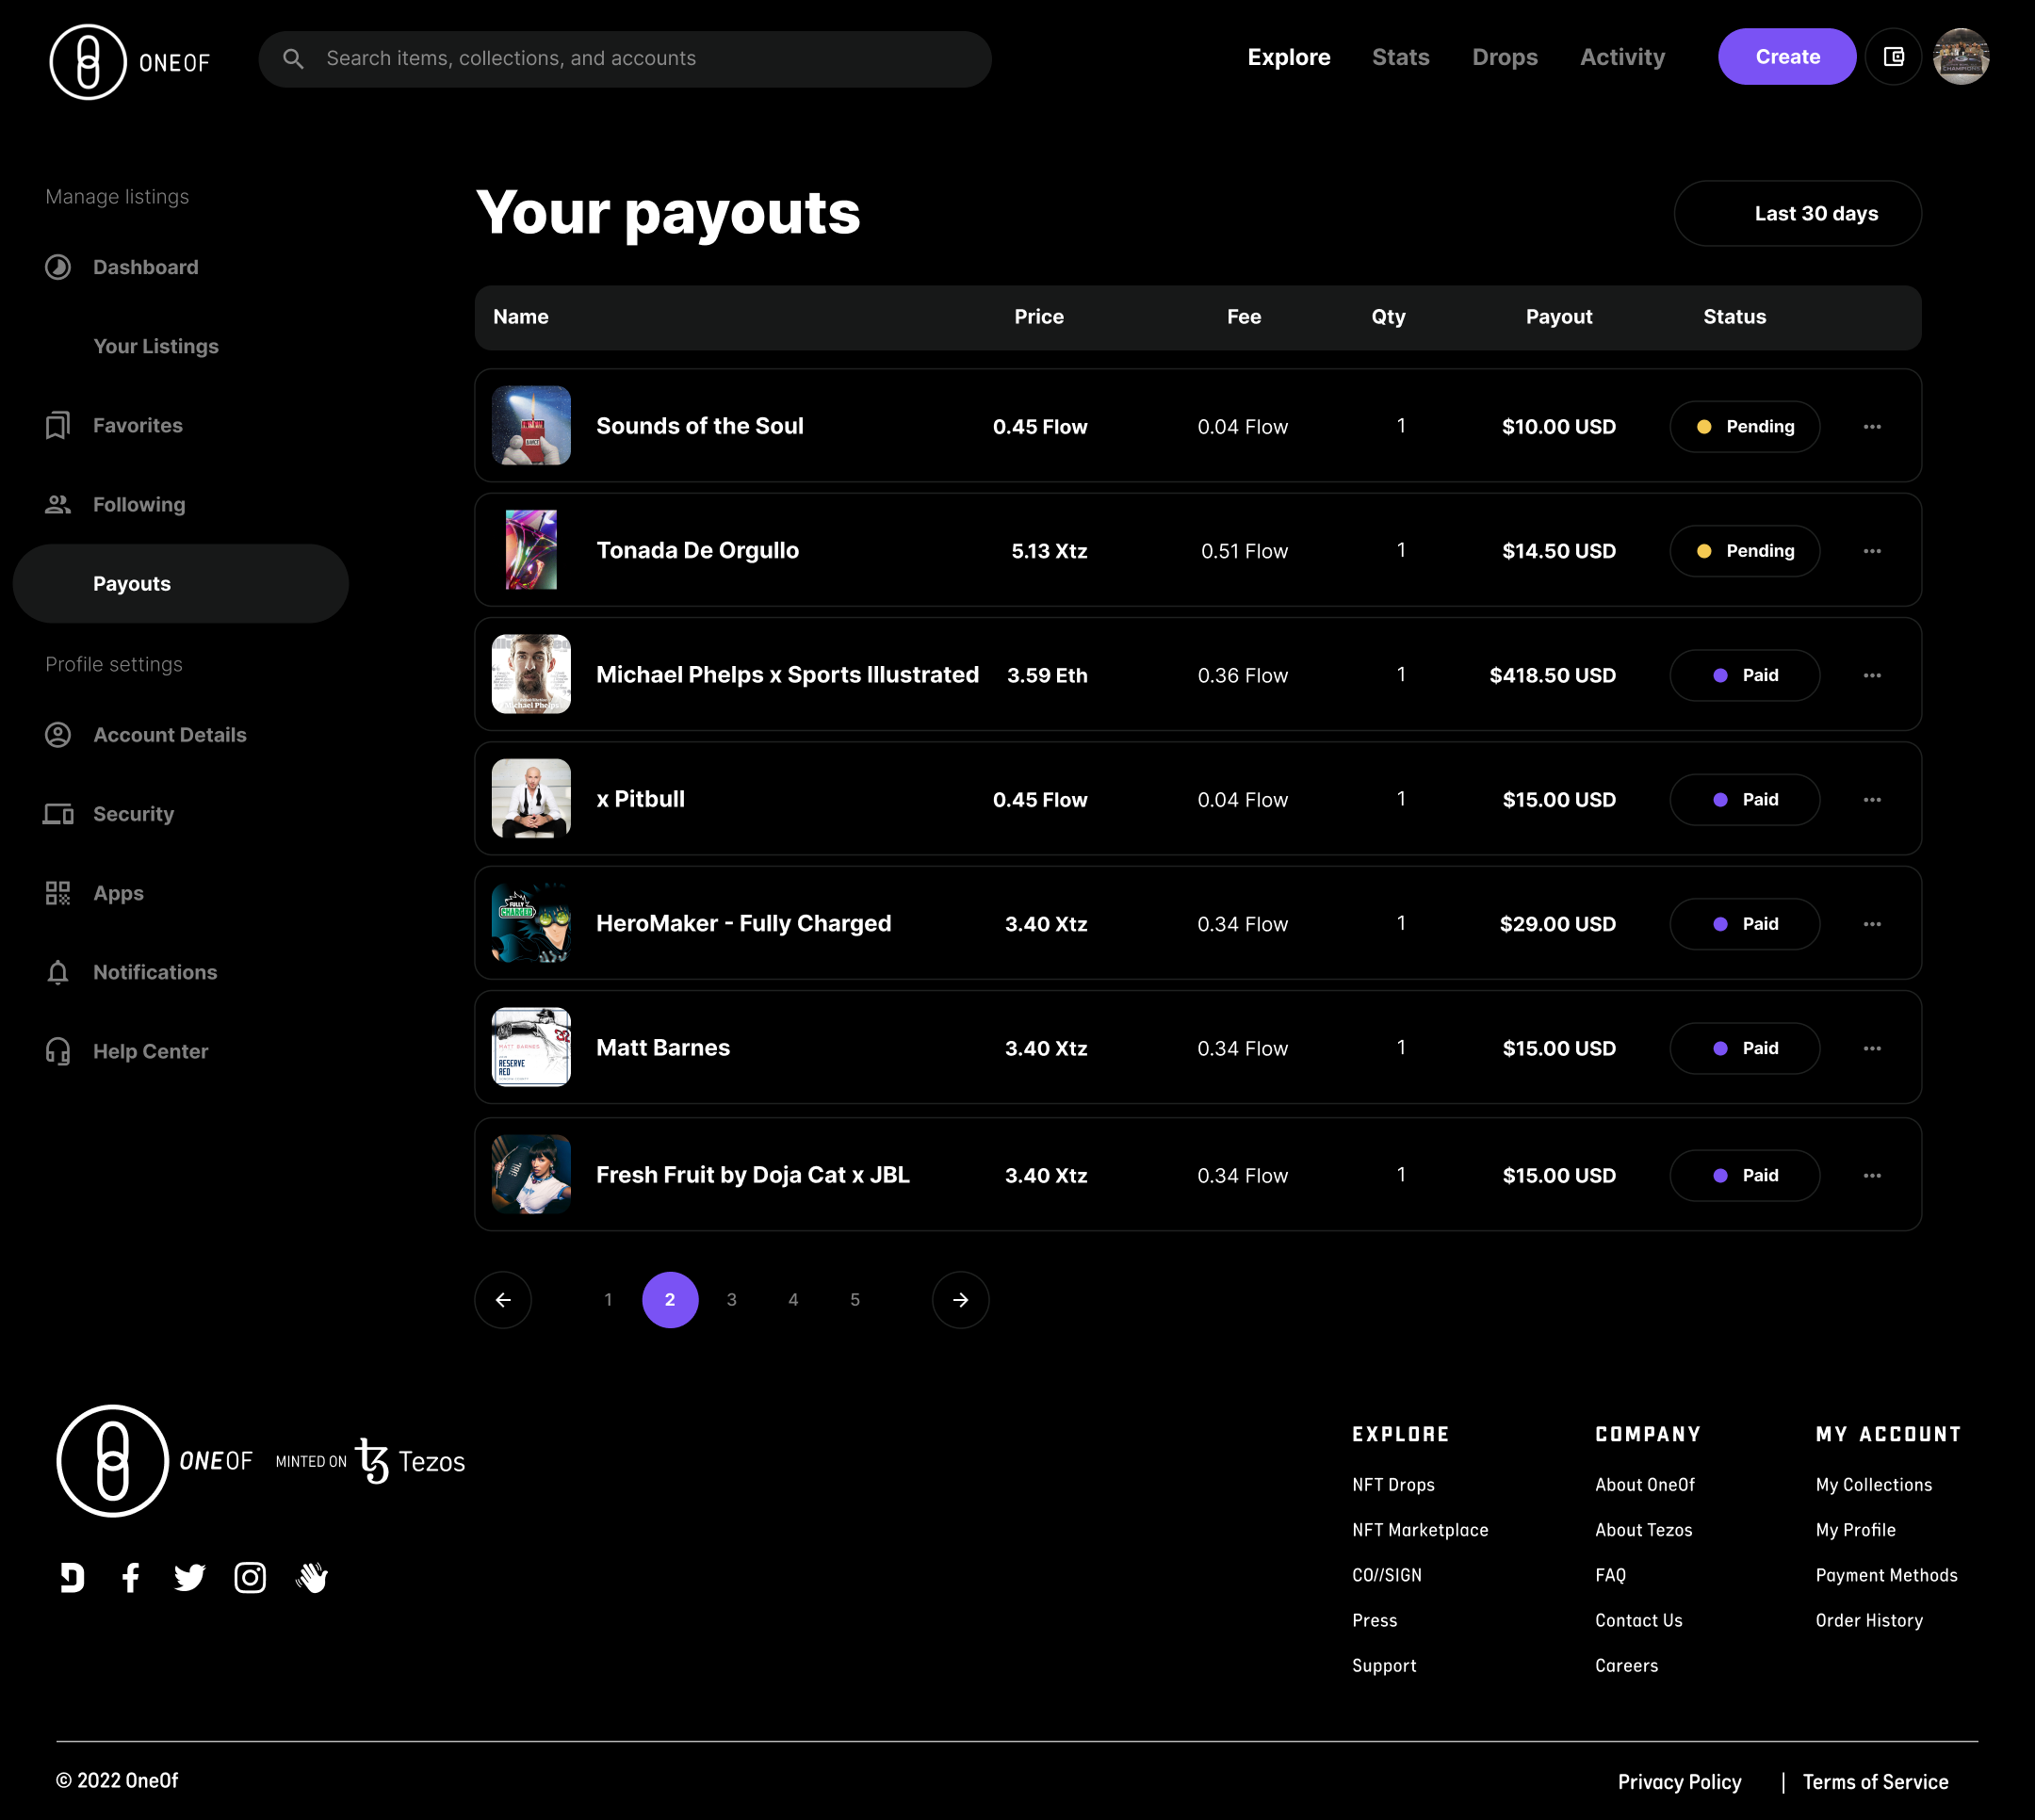Screen dimensions: 2035x1820
Task: Open the Drops navigation item
Action: pos(1504,57)
